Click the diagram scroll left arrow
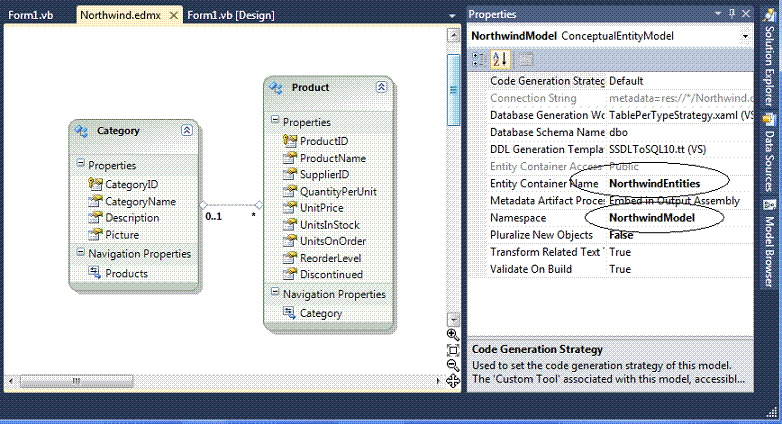Screen dimensions: 782x425 click(x=11, y=381)
